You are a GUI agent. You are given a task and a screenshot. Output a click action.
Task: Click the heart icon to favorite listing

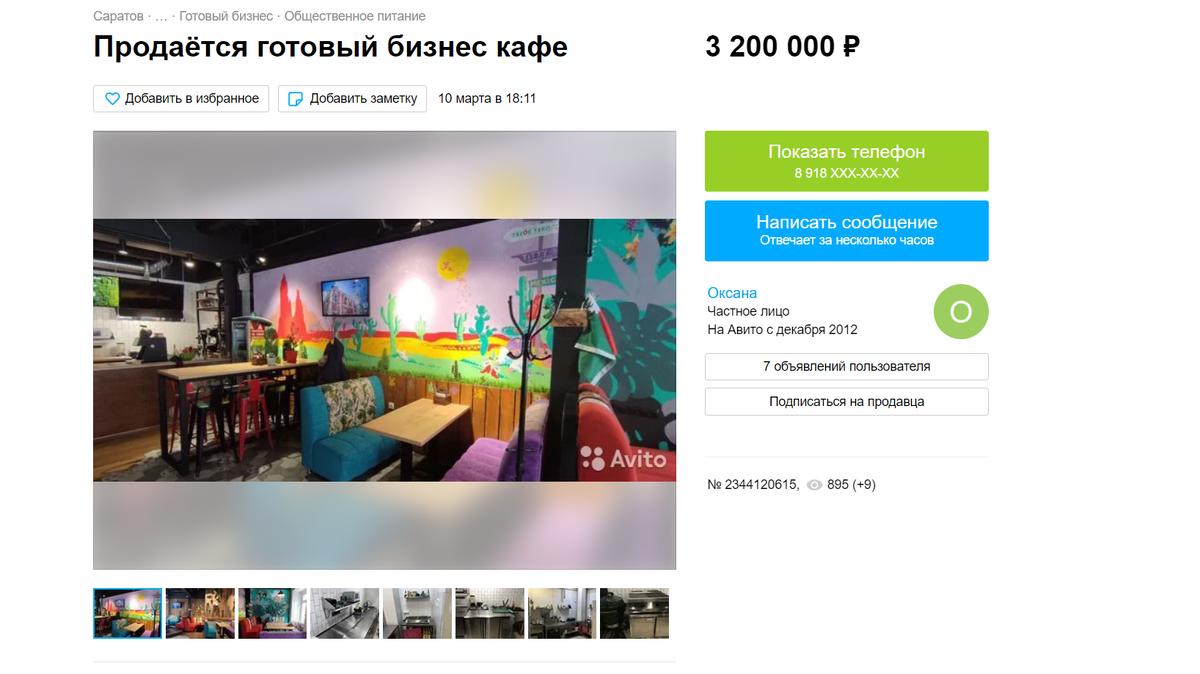tap(112, 99)
